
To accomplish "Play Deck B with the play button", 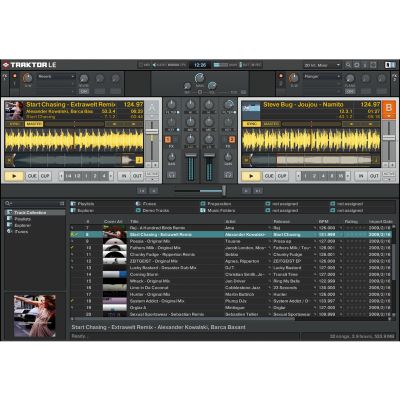I will point(251,176).
